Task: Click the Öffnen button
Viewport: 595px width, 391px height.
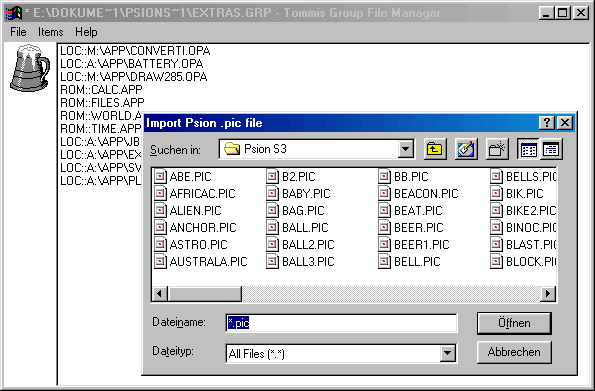Action: click(x=514, y=323)
